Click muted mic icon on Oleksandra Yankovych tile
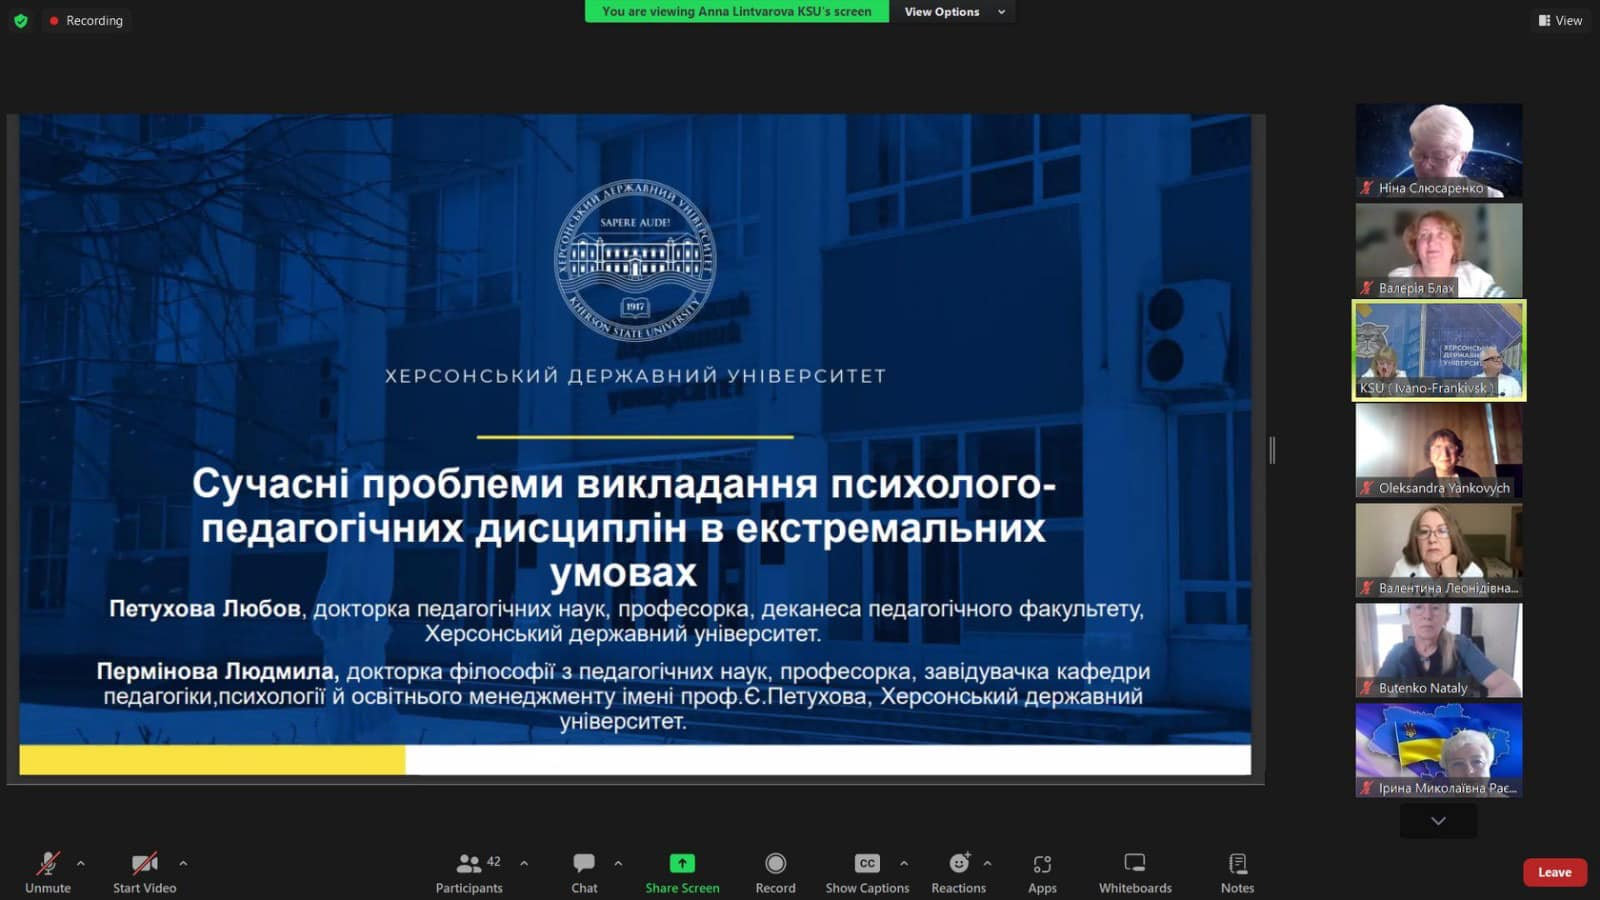The height and width of the screenshot is (900, 1600). [1366, 488]
